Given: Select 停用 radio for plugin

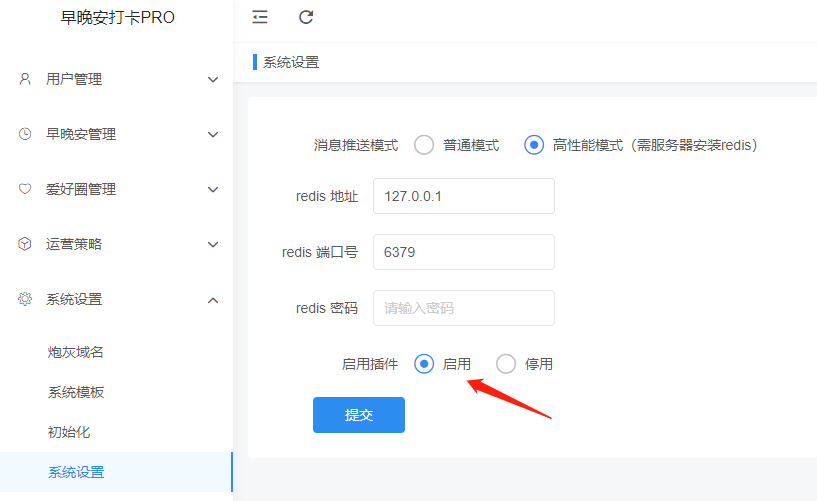Looking at the screenshot, I should click(x=505, y=364).
